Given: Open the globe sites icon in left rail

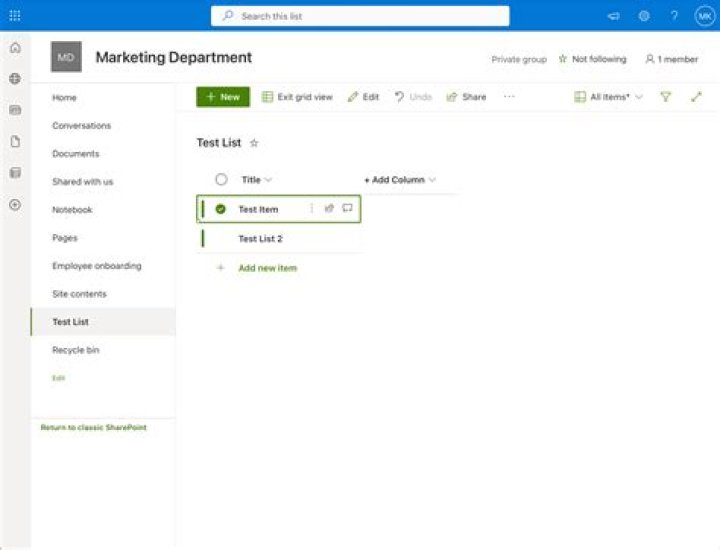Looking at the screenshot, I should pyautogui.click(x=15, y=79).
